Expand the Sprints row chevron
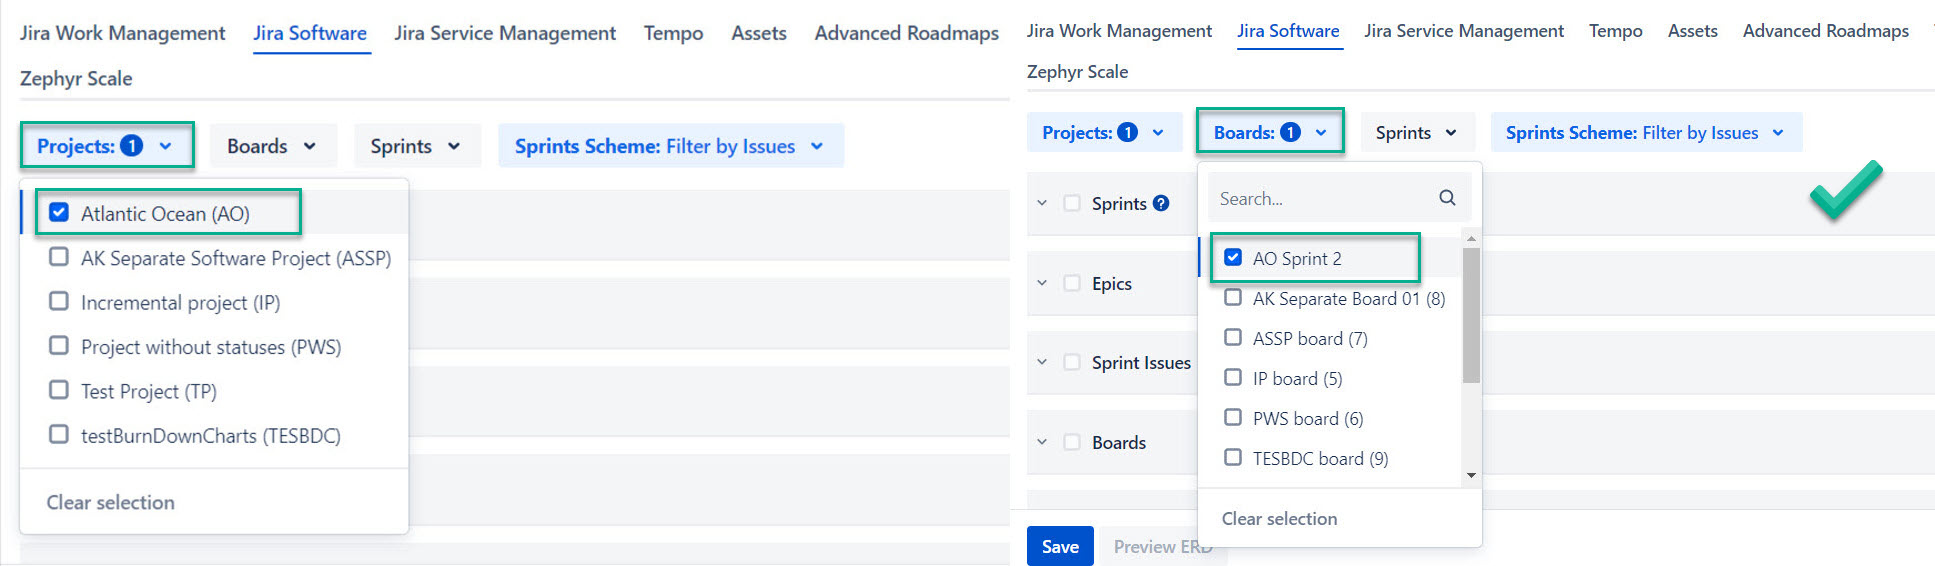Image resolution: width=1935 pixels, height=566 pixels. [1042, 203]
